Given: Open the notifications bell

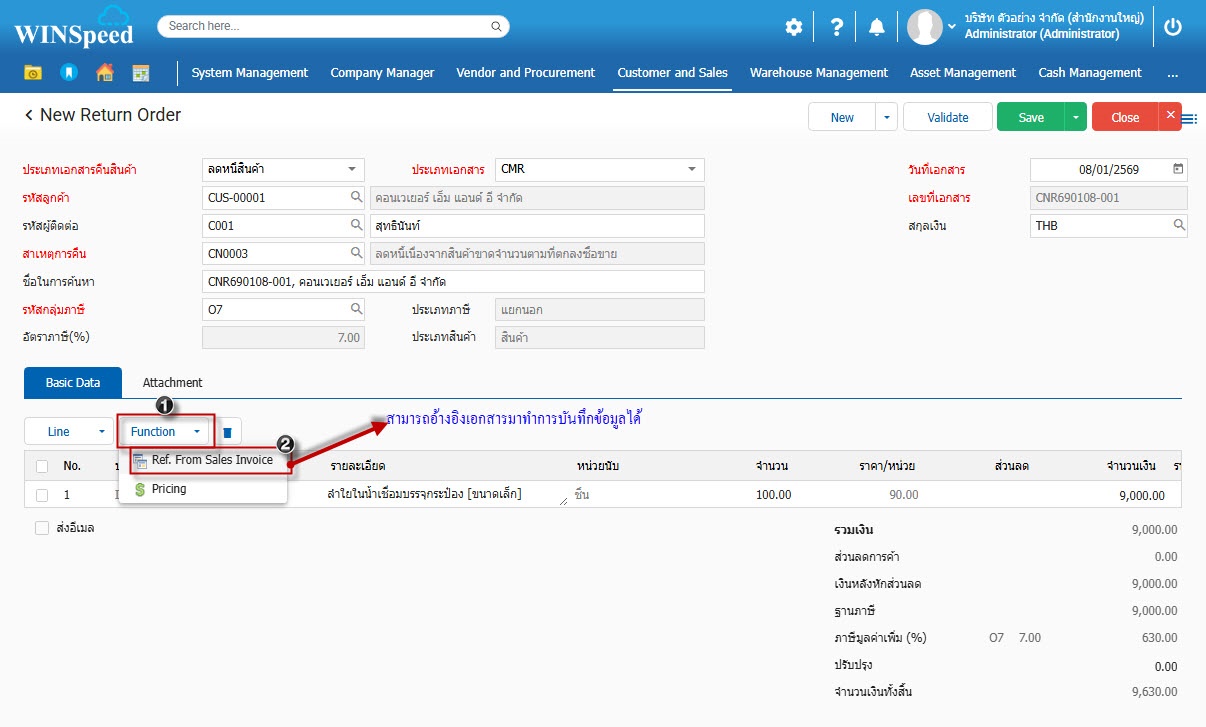Looking at the screenshot, I should tap(876, 27).
